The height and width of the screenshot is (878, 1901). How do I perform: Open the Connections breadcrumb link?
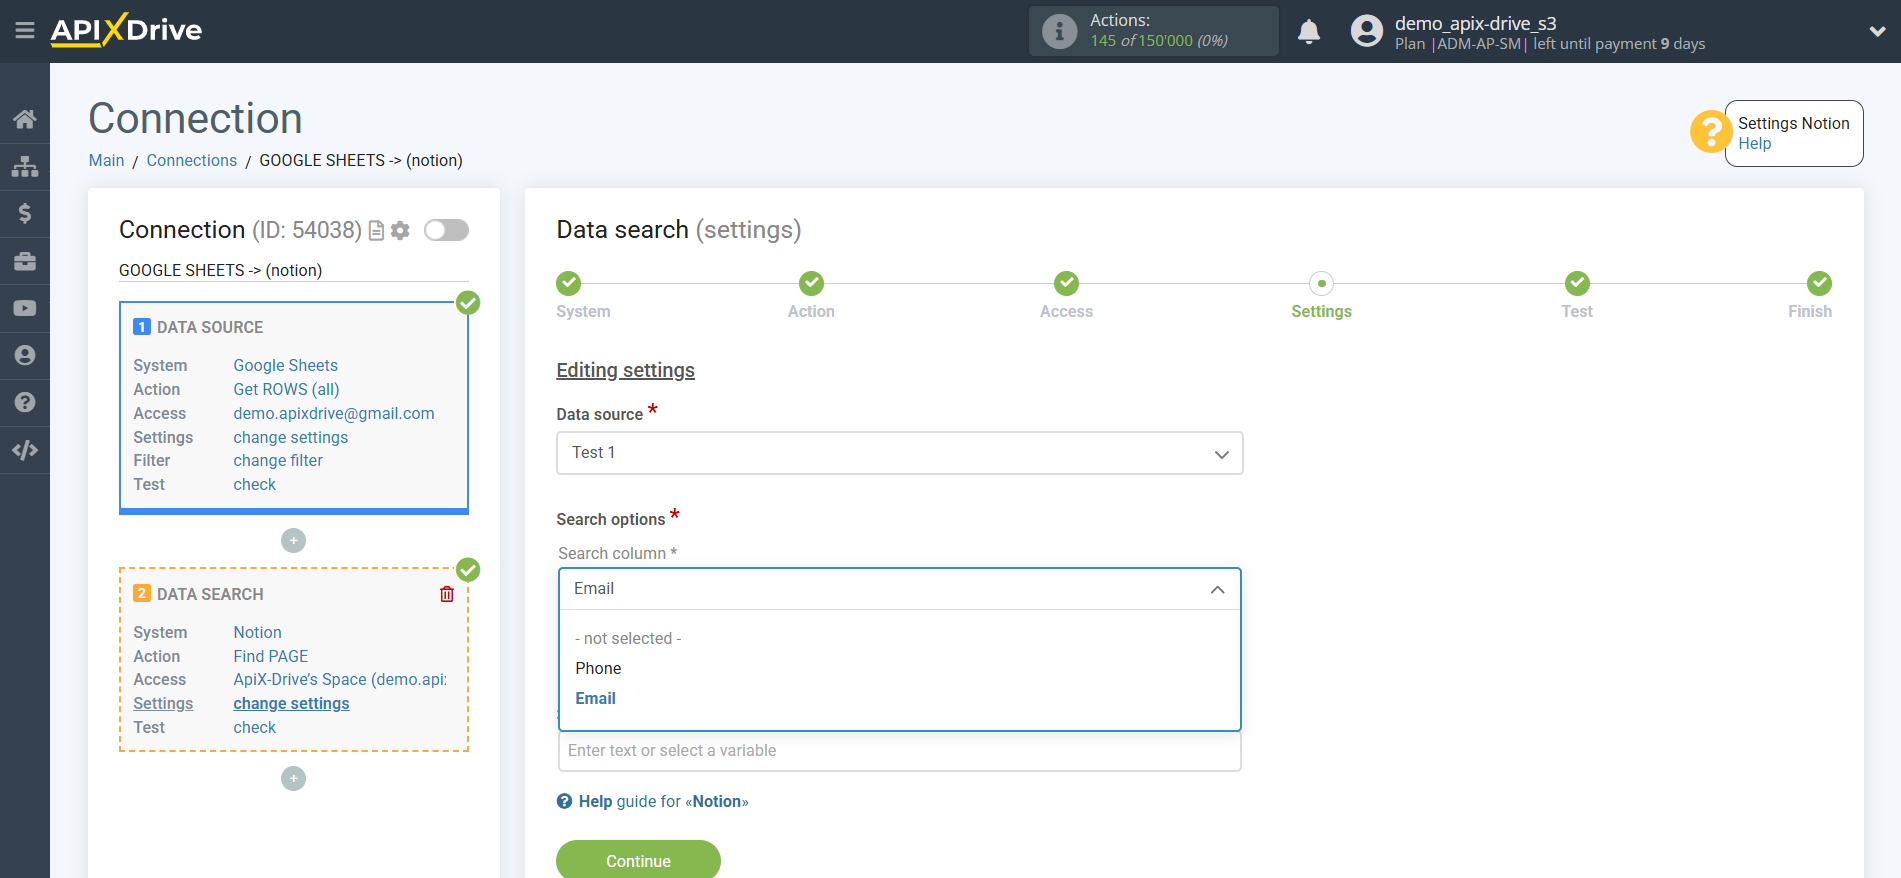pyautogui.click(x=192, y=160)
